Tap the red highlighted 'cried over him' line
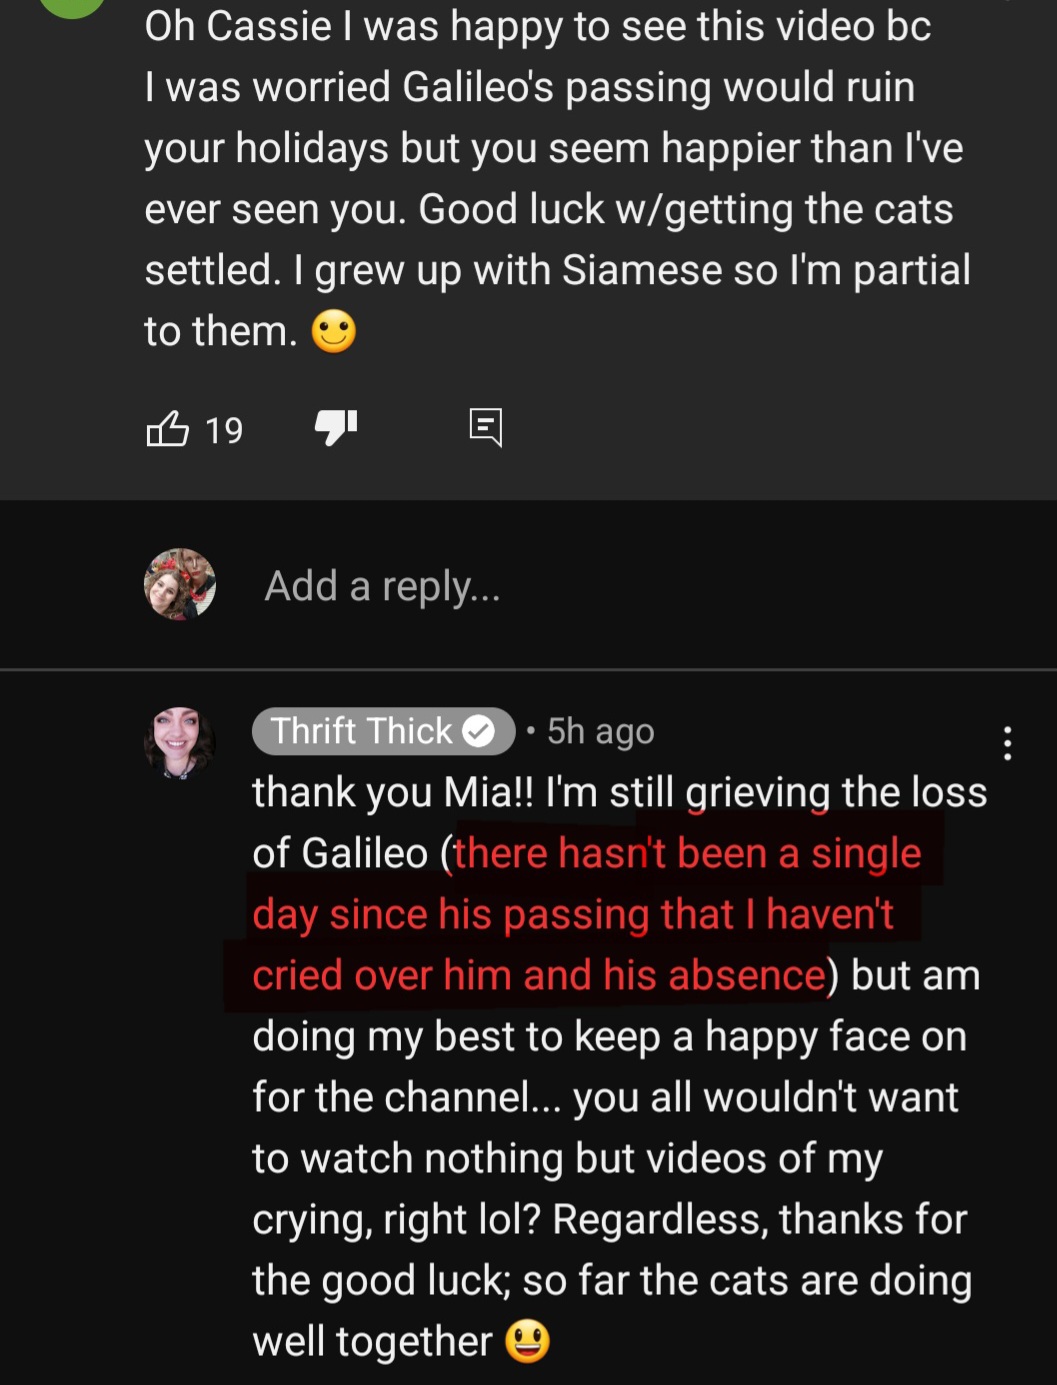 pyautogui.click(x=539, y=976)
